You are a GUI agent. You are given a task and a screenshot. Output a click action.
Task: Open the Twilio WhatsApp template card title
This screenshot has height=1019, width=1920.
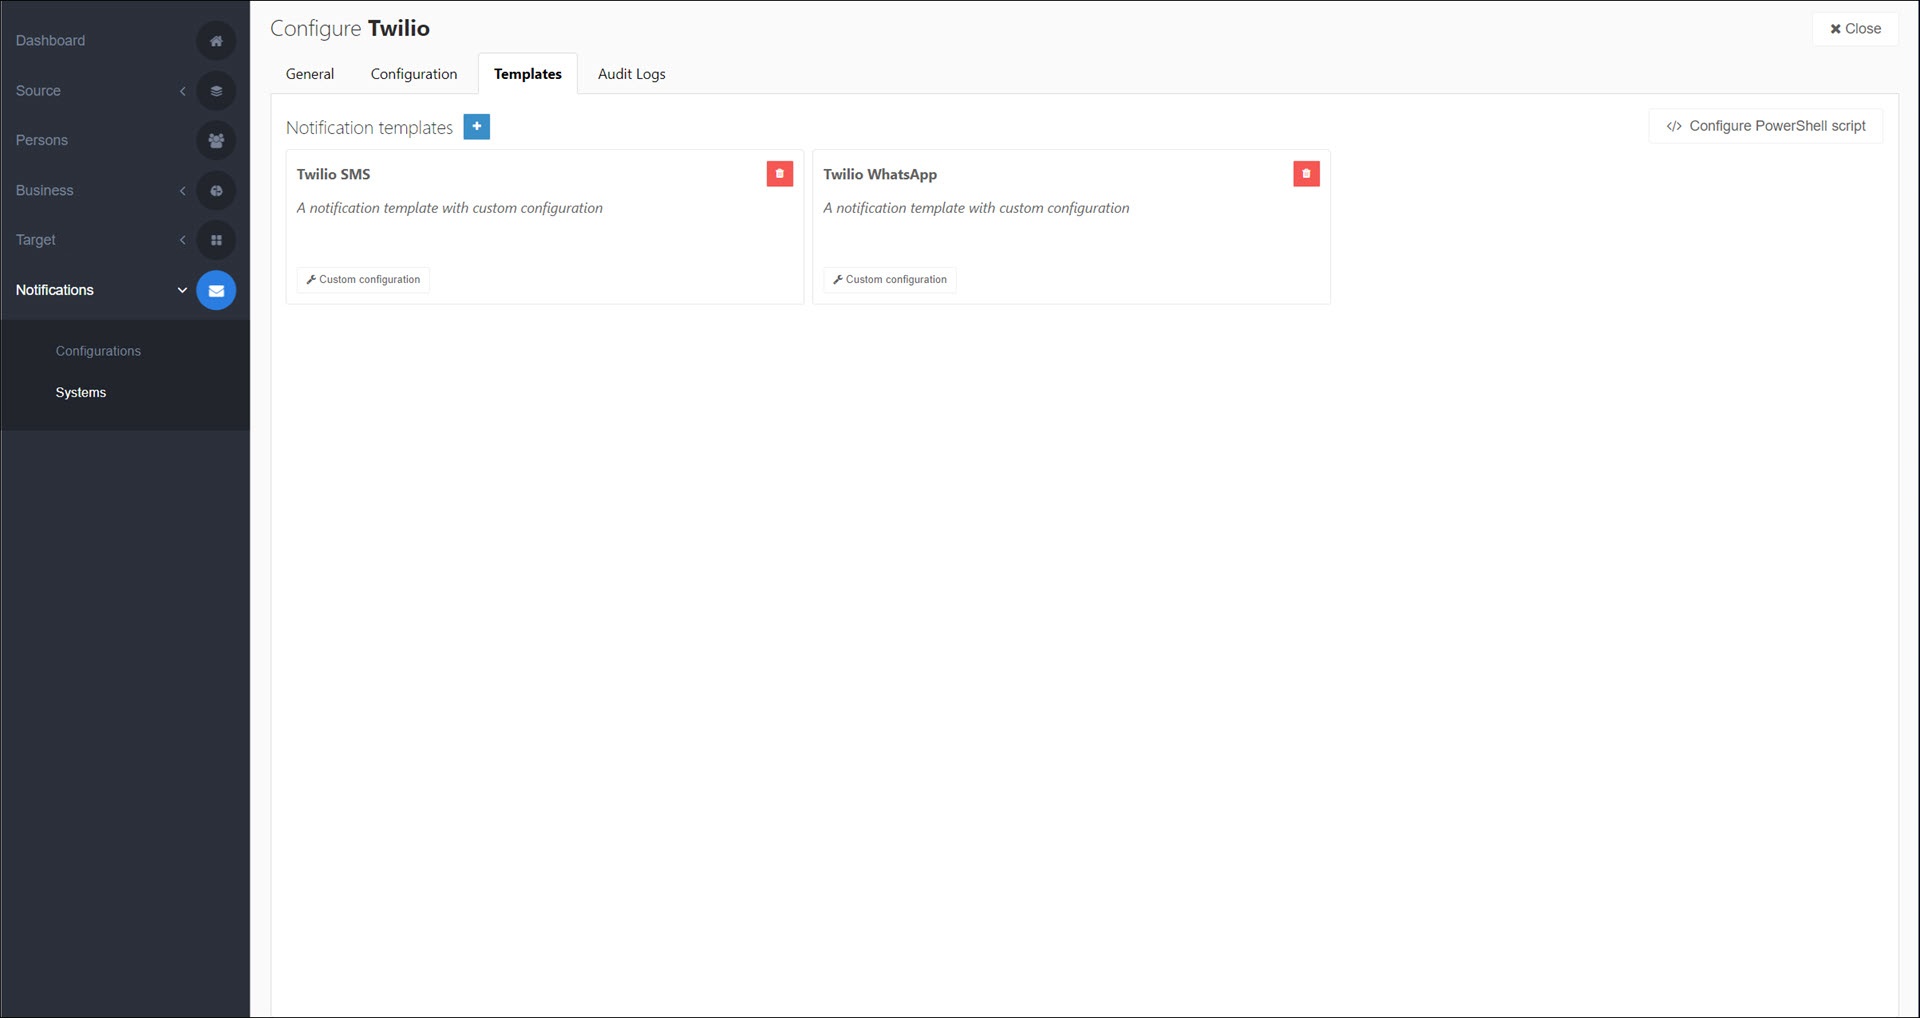(880, 174)
